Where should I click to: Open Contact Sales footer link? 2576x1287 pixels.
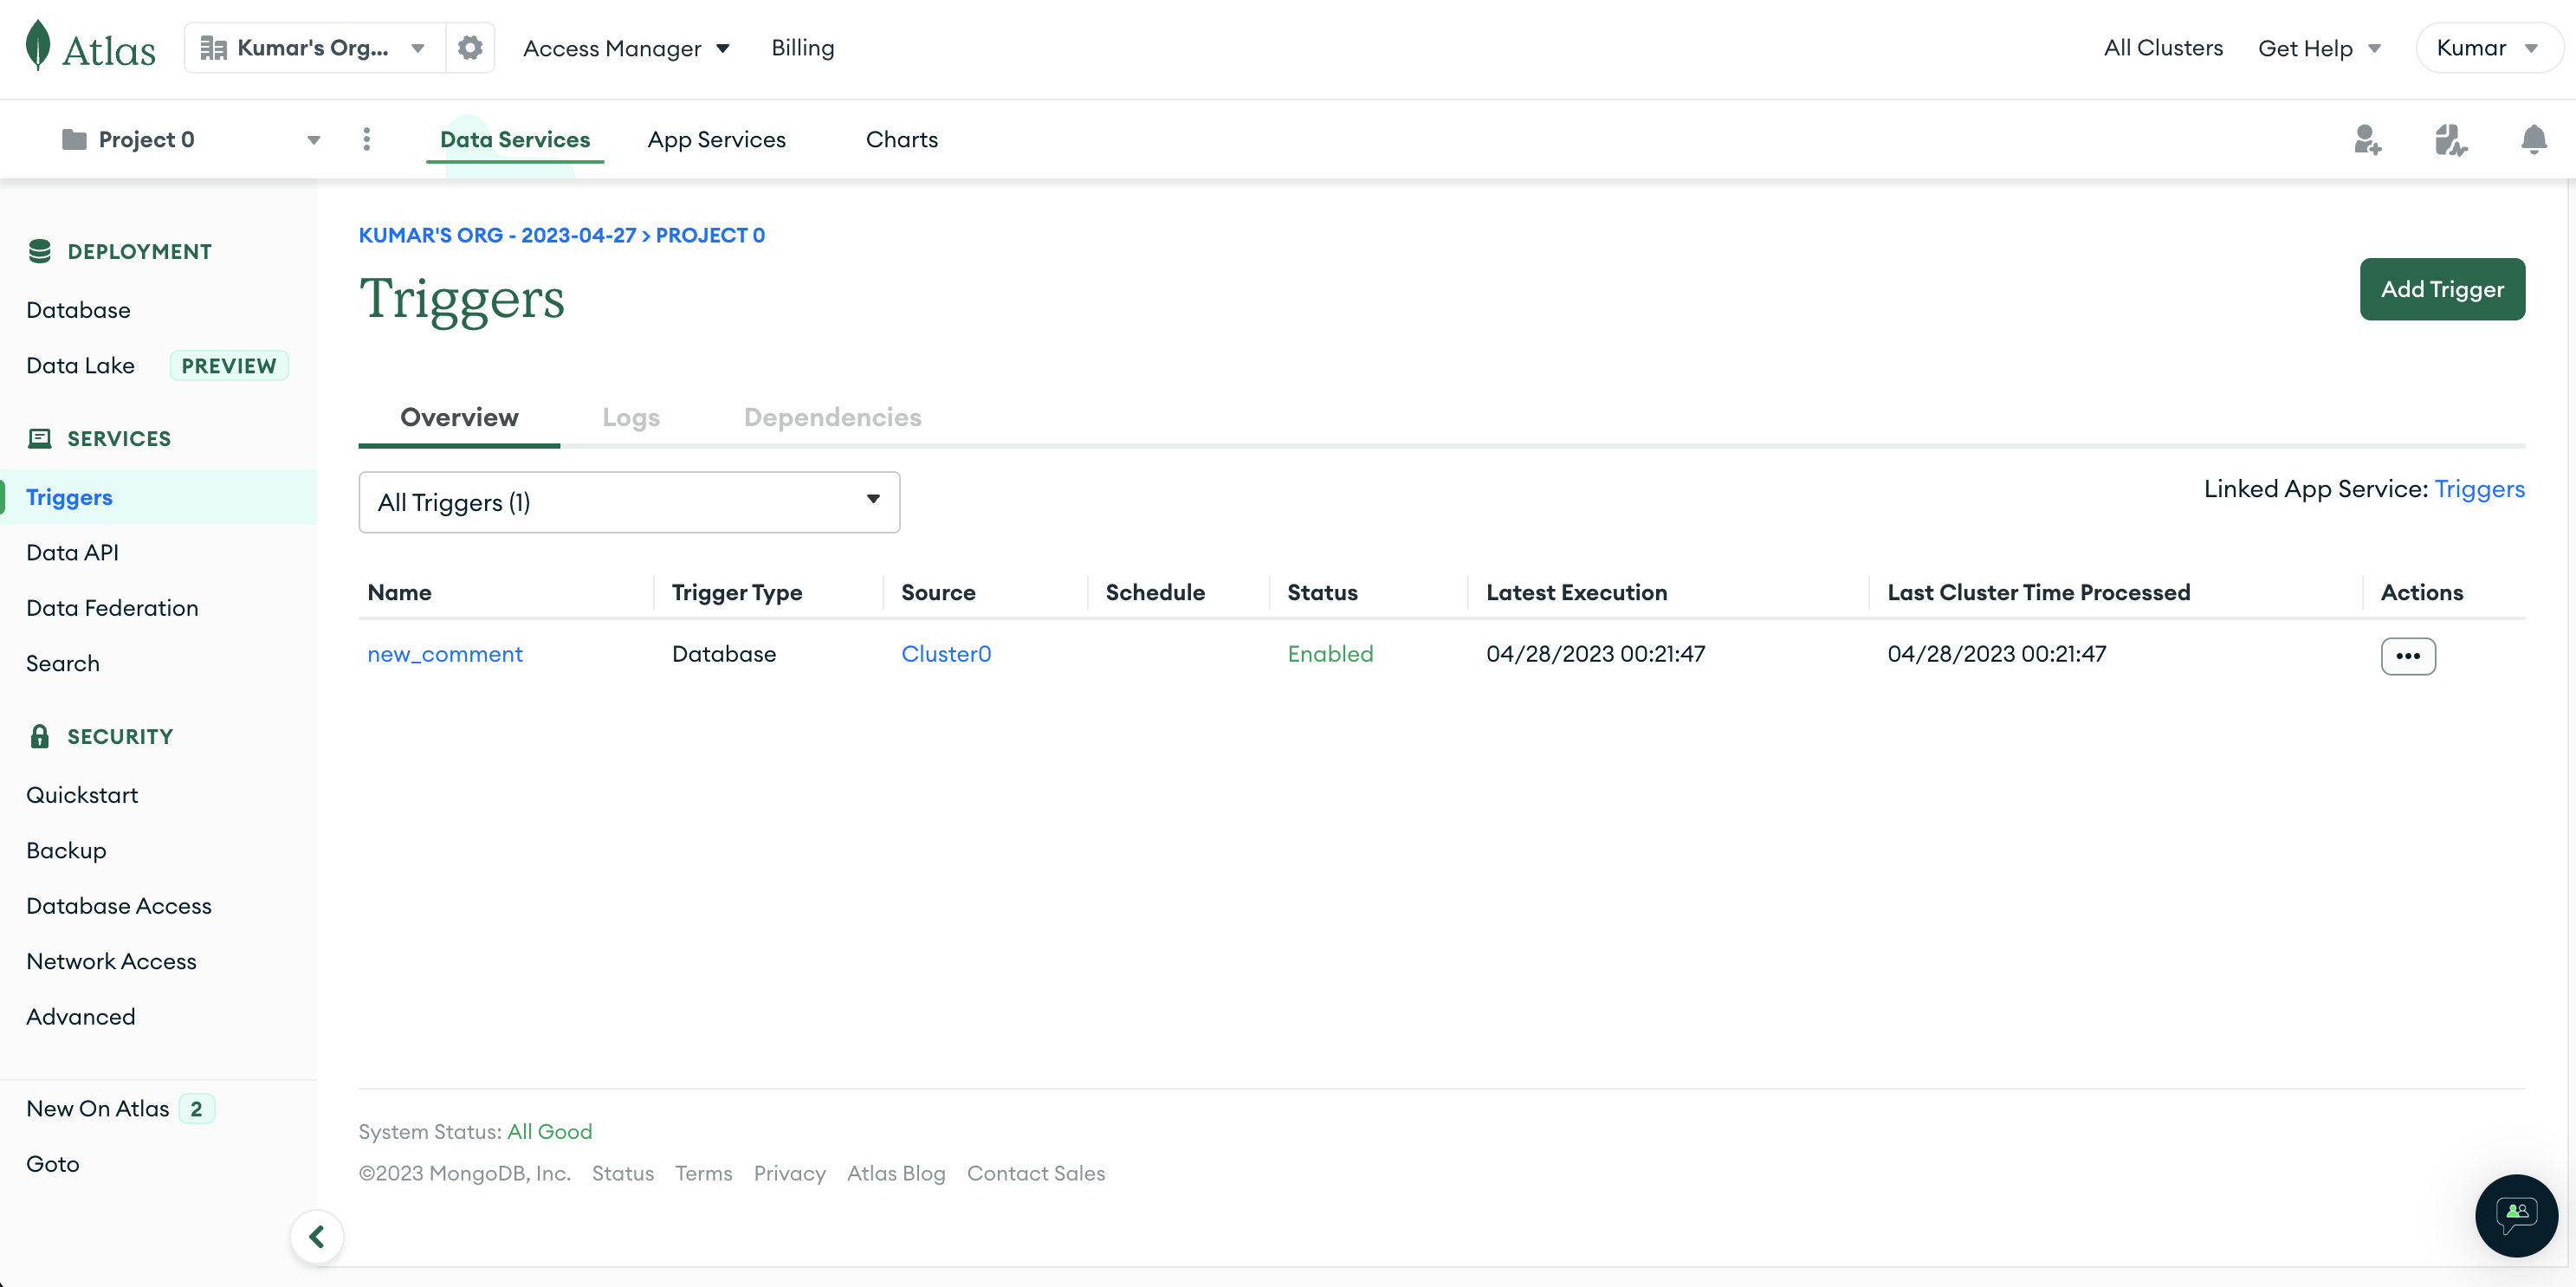coord(1036,1173)
